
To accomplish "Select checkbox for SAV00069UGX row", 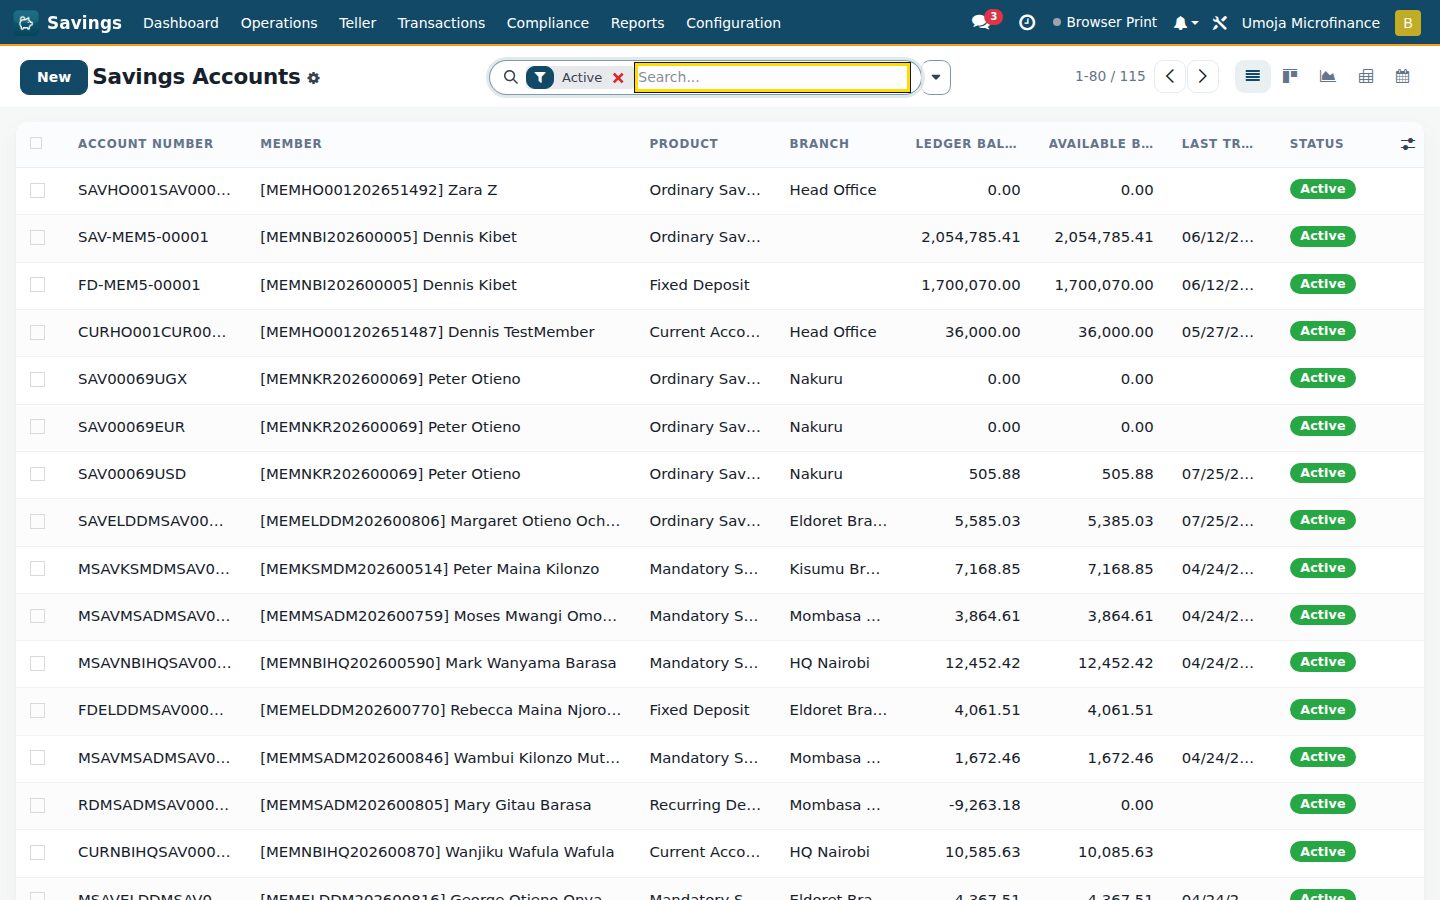I will pyautogui.click(x=37, y=379).
